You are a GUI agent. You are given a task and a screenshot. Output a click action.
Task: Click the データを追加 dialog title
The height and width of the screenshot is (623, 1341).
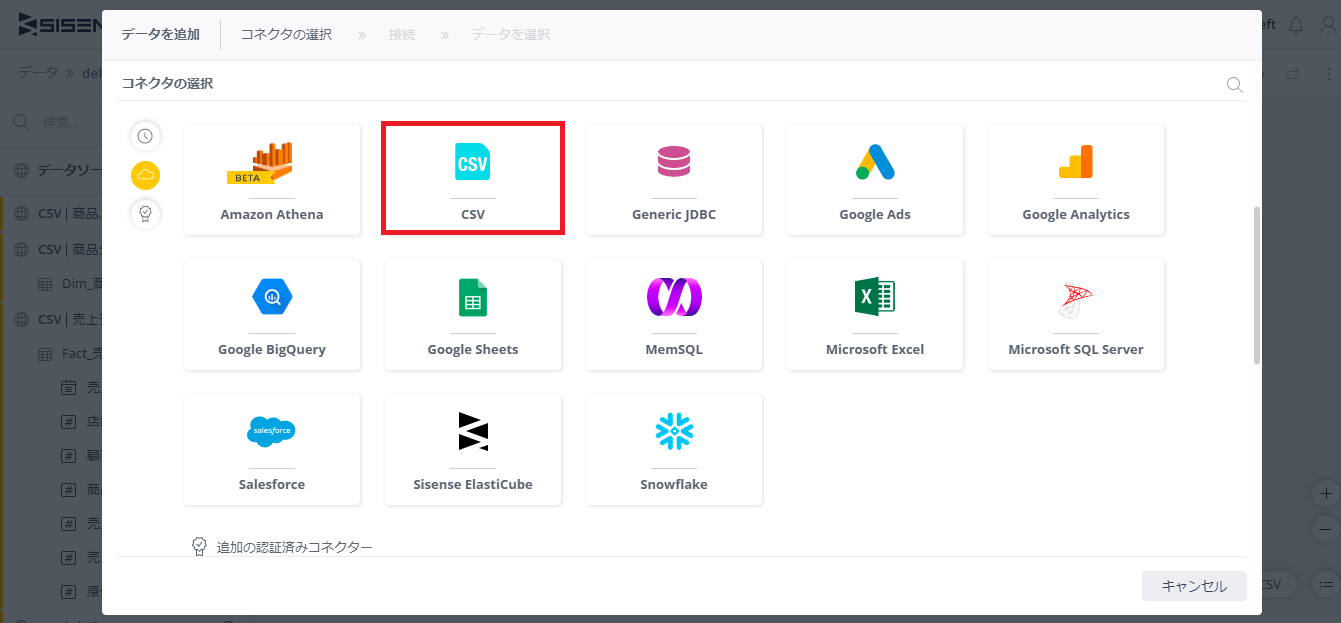[x=160, y=34]
